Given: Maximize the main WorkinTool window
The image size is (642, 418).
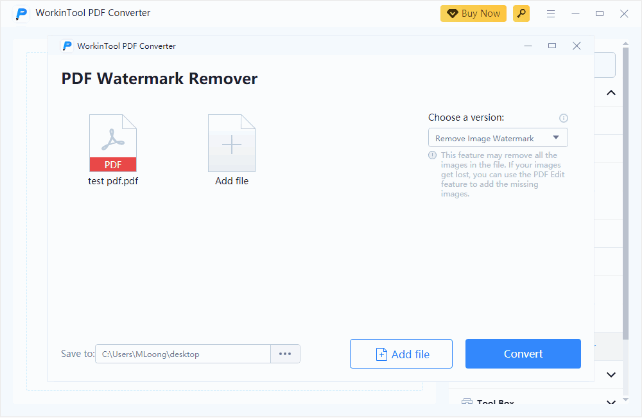Looking at the screenshot, I should (x=600, y=14).
